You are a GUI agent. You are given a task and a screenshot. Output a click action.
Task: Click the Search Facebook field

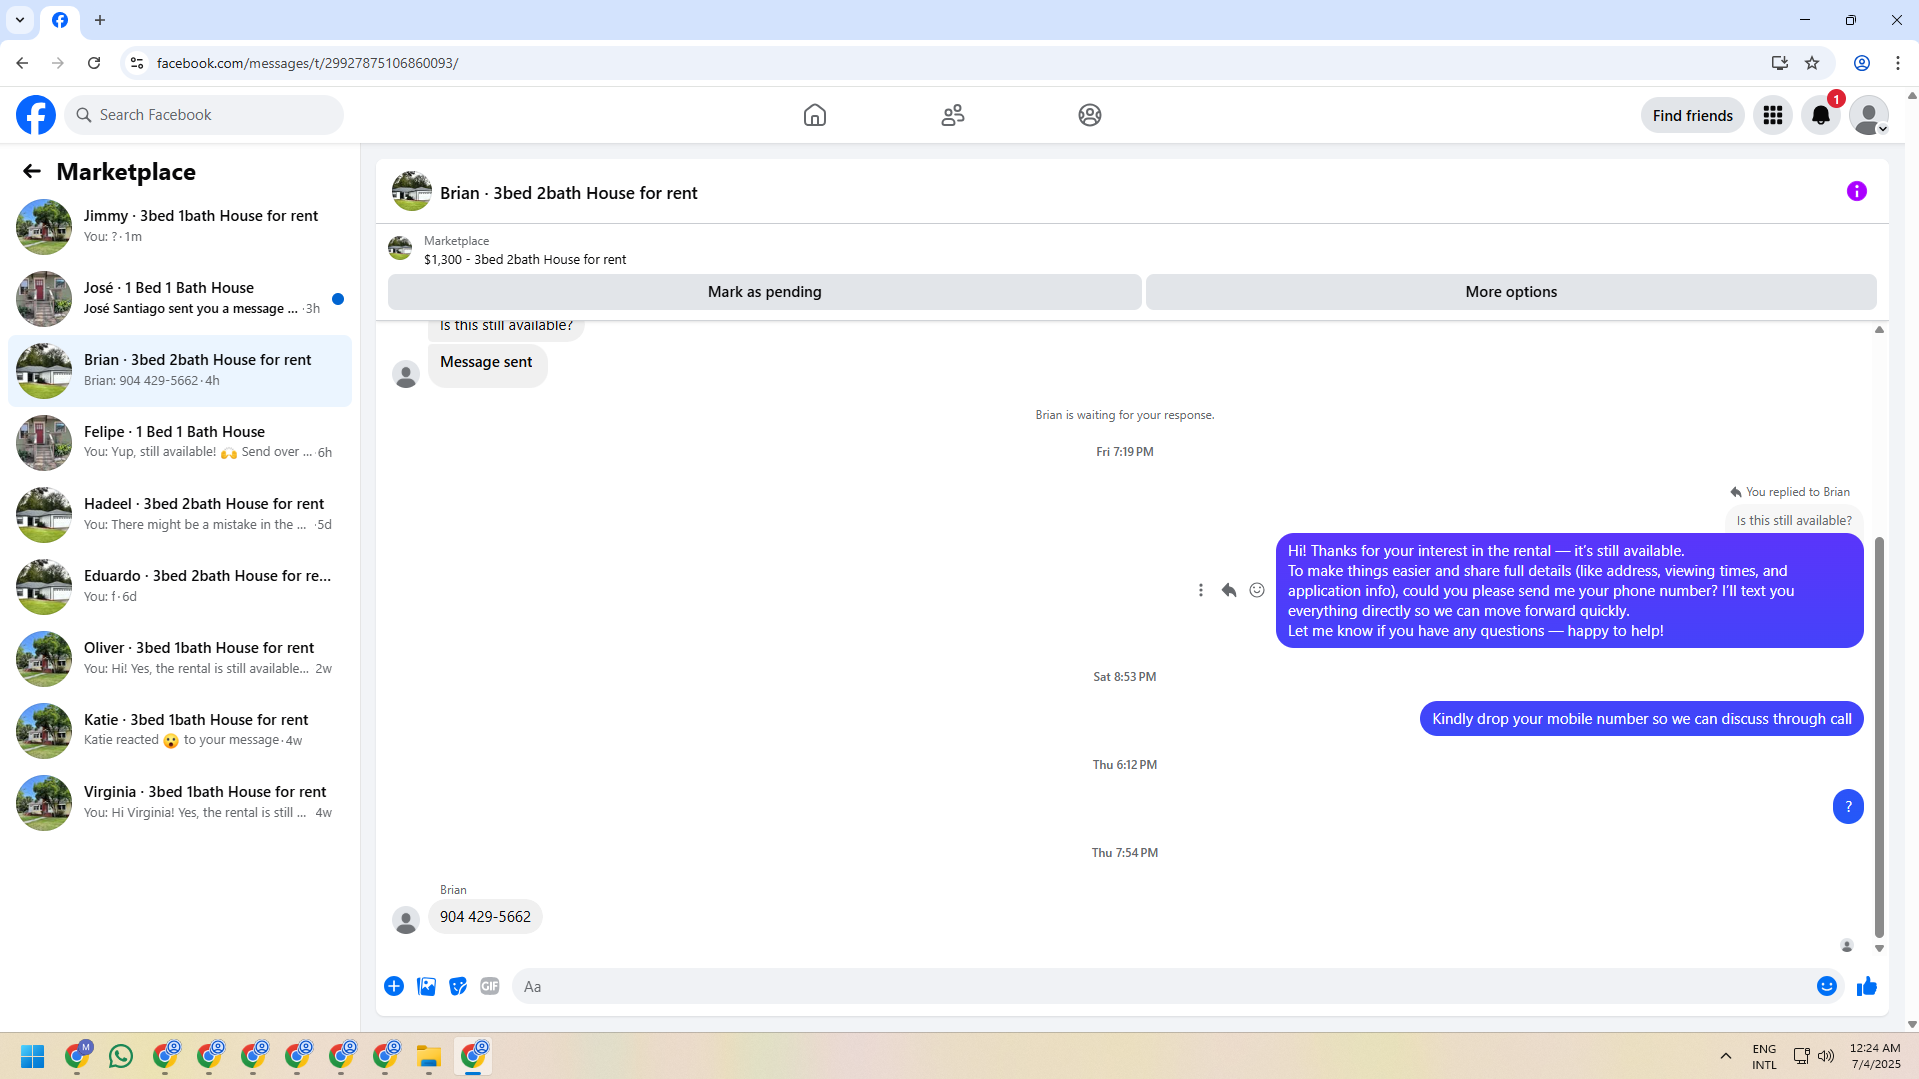(204, 115)
